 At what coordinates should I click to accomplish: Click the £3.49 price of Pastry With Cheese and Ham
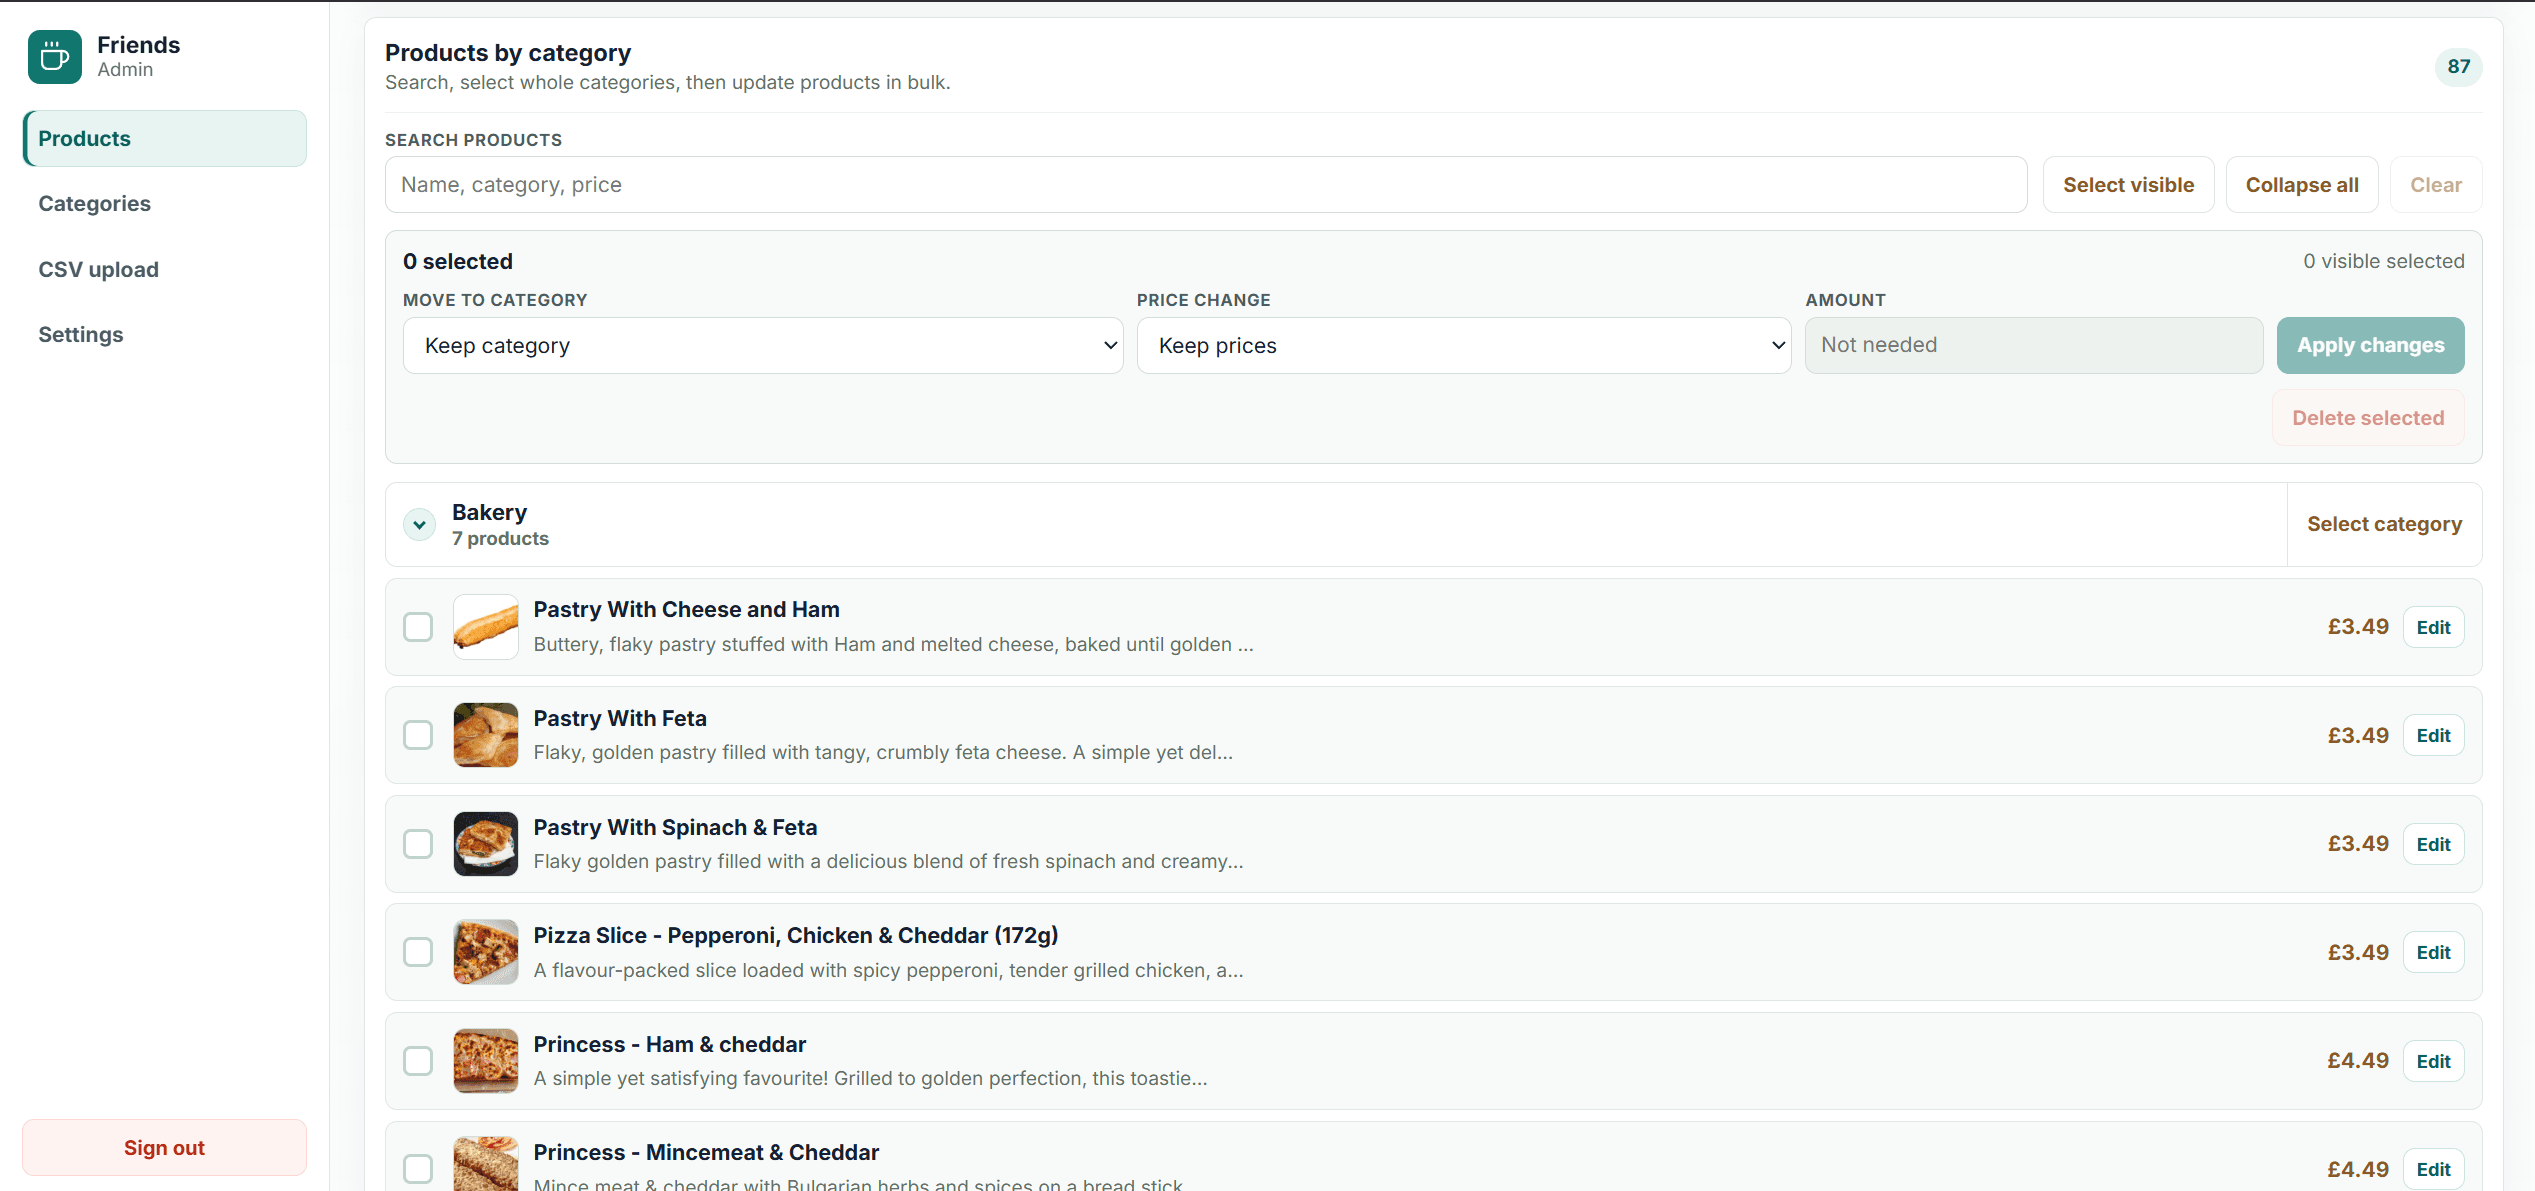pyautogui.click(x=2358, y=627)
